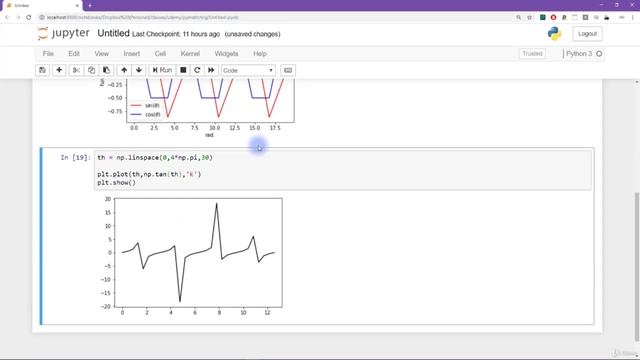Click the Trusted notebook indicator
Viewport: 640px width, 360px height.
pos(532,53)
